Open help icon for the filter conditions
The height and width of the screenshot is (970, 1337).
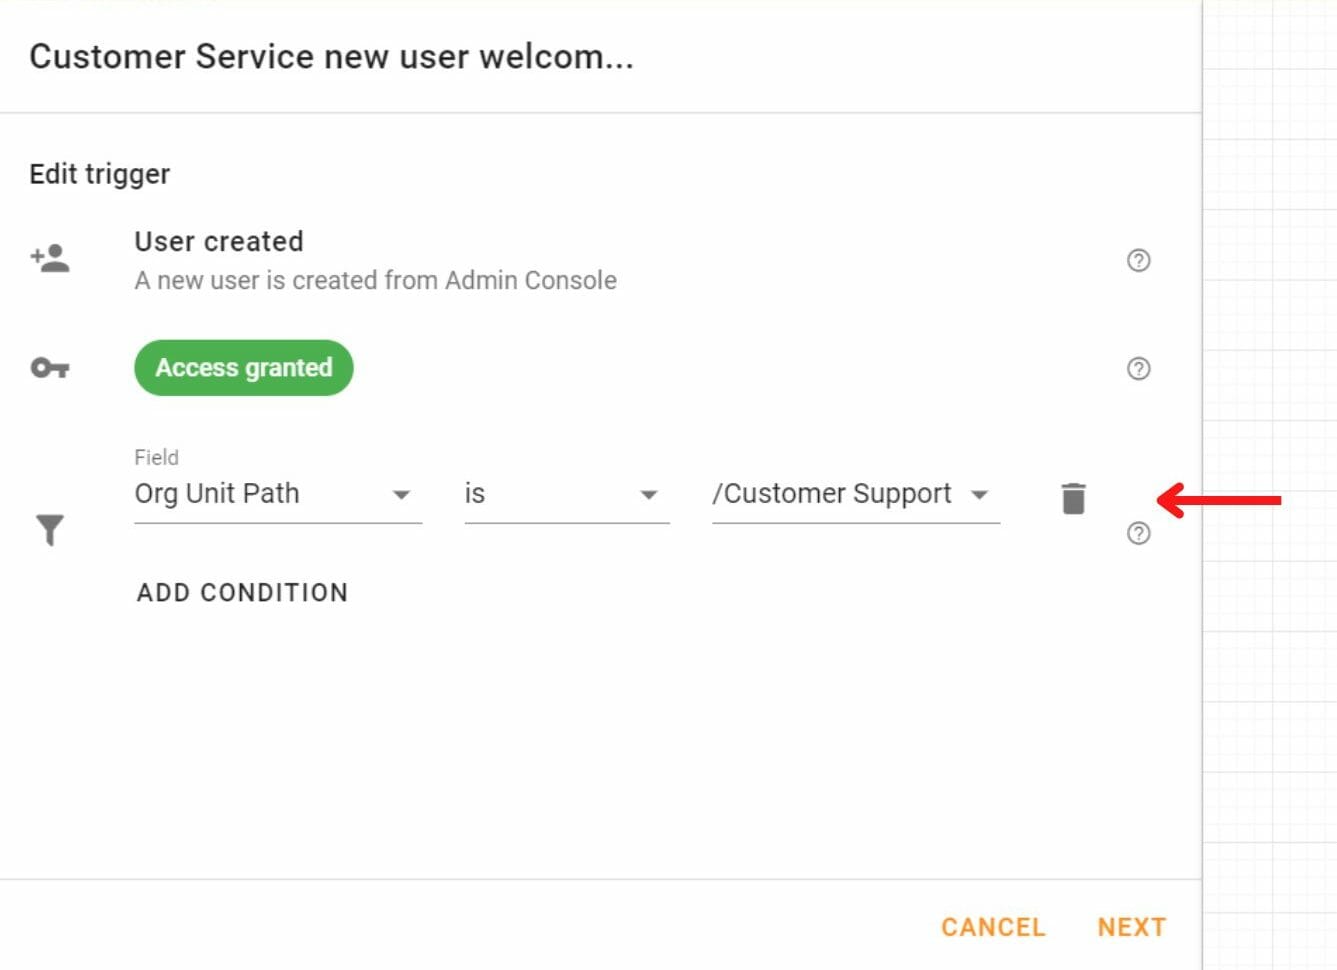pyautogui.click(x=1138, y=533)
